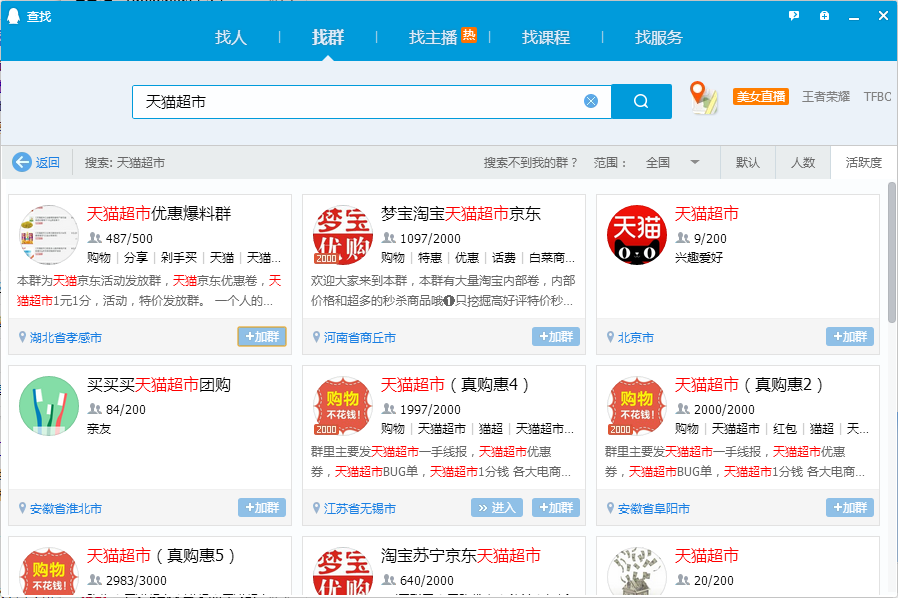Open group title 淘宝苏宁京东天猫超市
Viewport: 898px width, 598px height.
click(x=461, y=555)
